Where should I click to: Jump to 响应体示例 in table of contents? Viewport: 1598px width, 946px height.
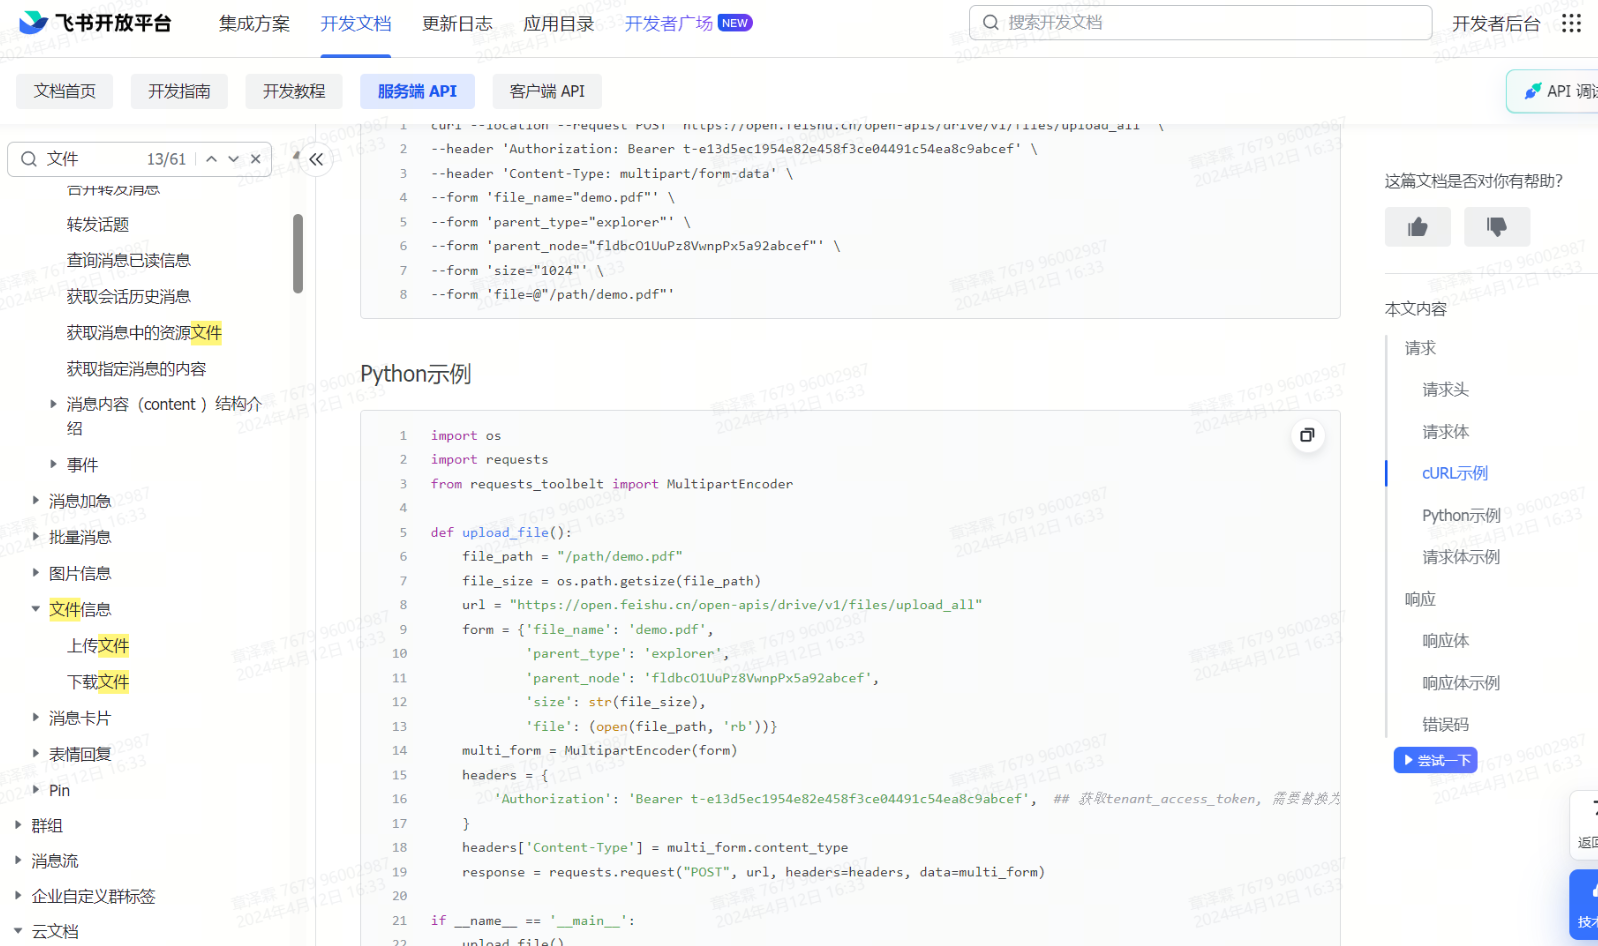(1461, 683)
